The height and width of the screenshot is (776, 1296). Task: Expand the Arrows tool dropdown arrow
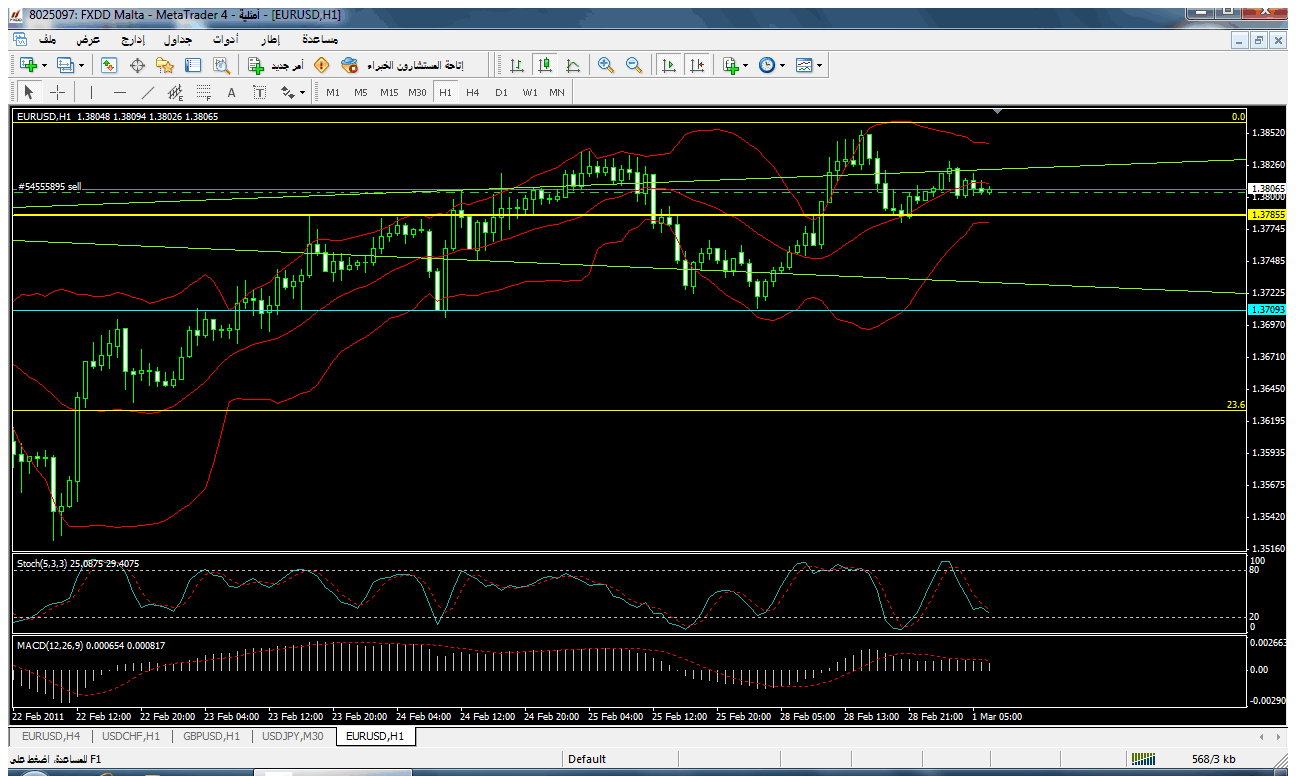click(x=303, y=92)
